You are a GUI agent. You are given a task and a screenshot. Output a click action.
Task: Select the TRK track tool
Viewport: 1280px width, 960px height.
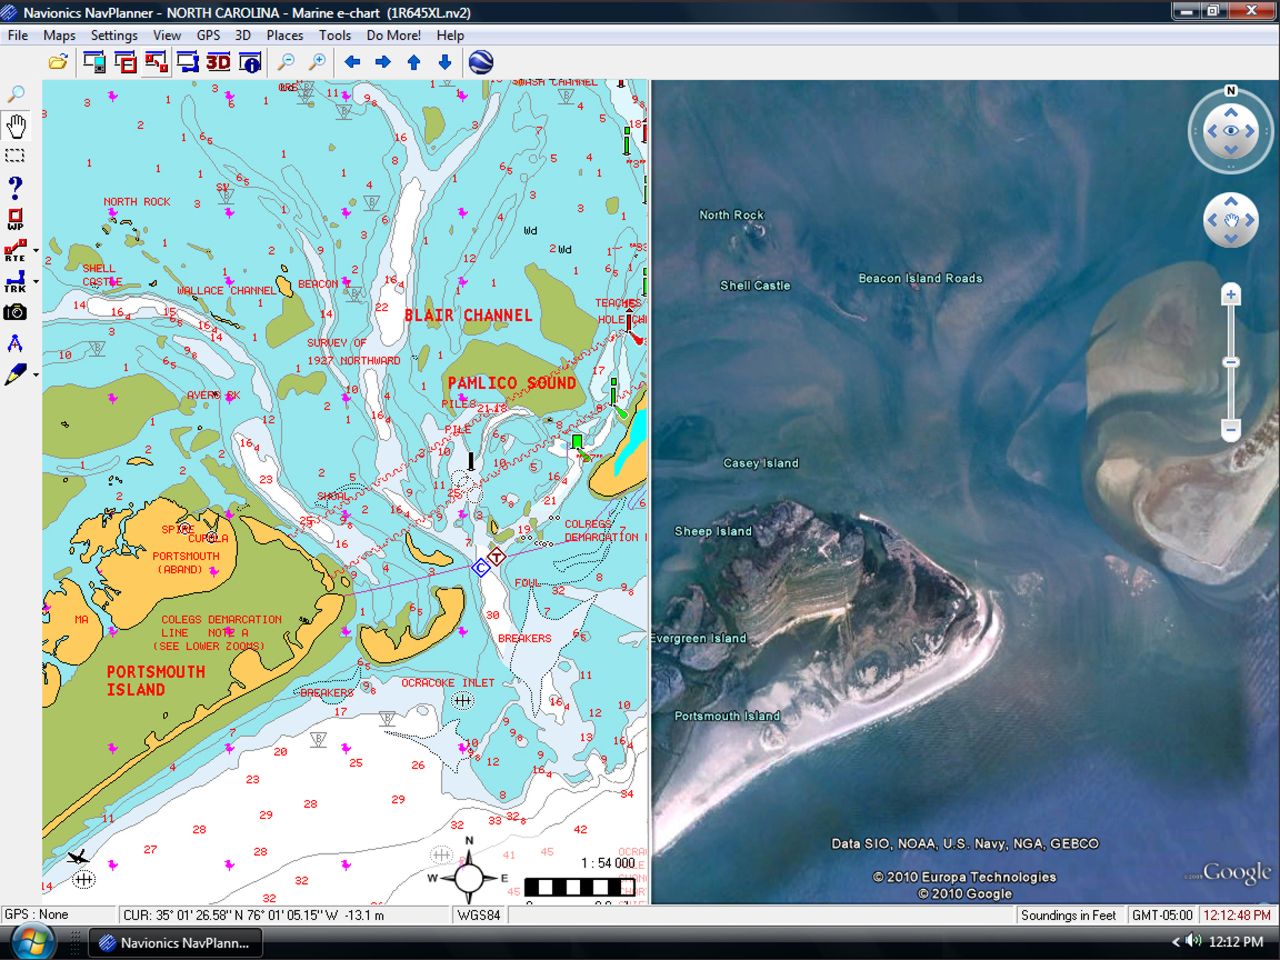(15, 281)
